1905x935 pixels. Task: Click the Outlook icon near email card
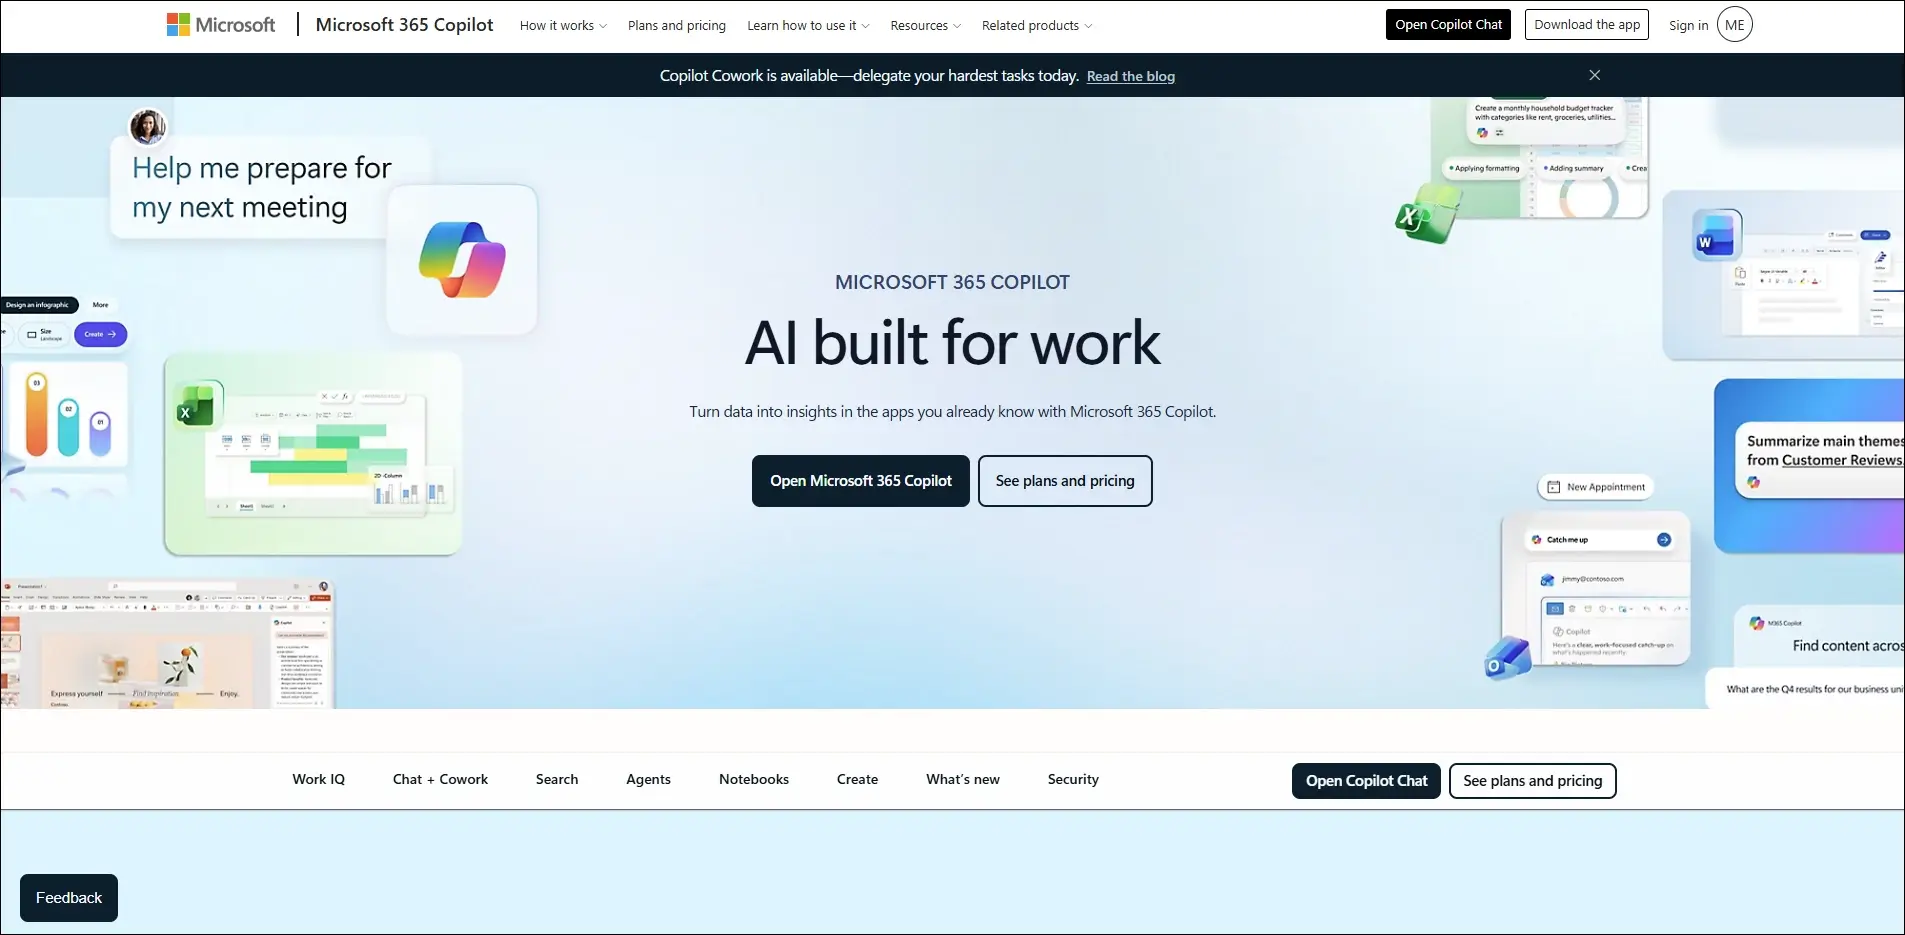point(1508,658)
